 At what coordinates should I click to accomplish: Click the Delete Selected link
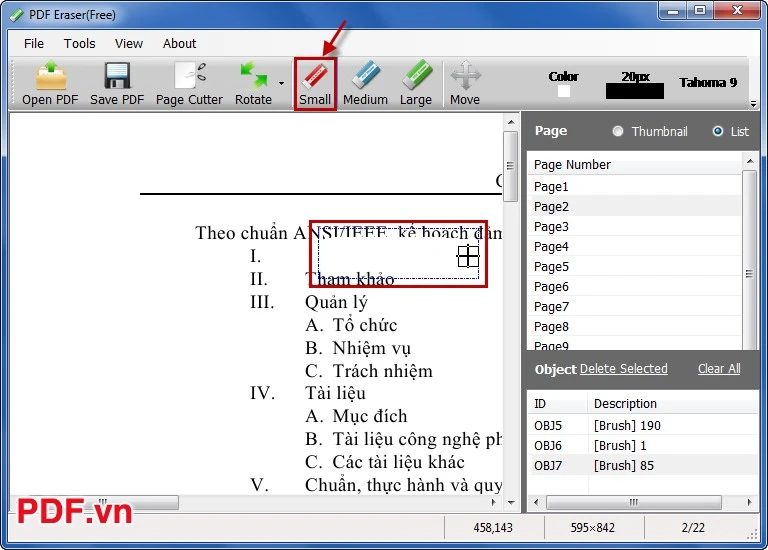[624, 369]
